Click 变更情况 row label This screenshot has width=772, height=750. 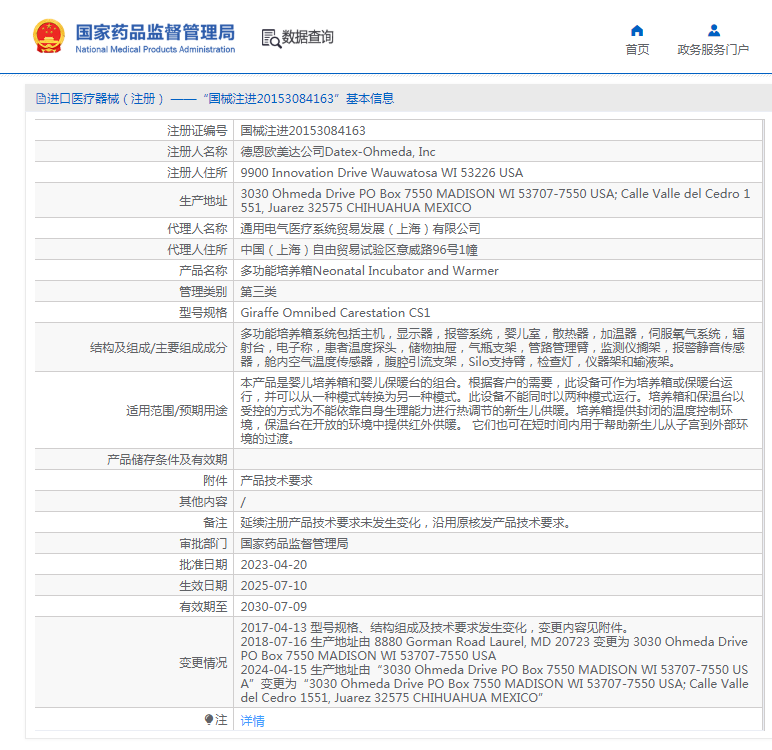tap(203, 663)
